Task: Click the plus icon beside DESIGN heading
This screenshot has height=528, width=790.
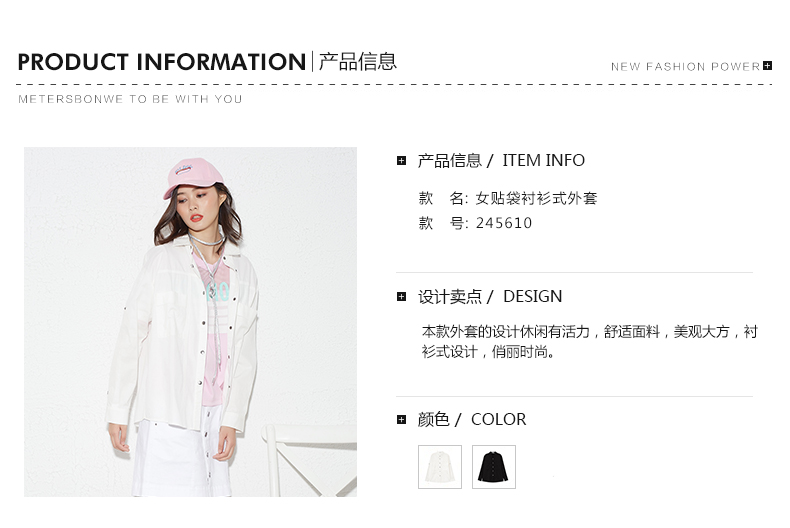Action: [401, 296]
